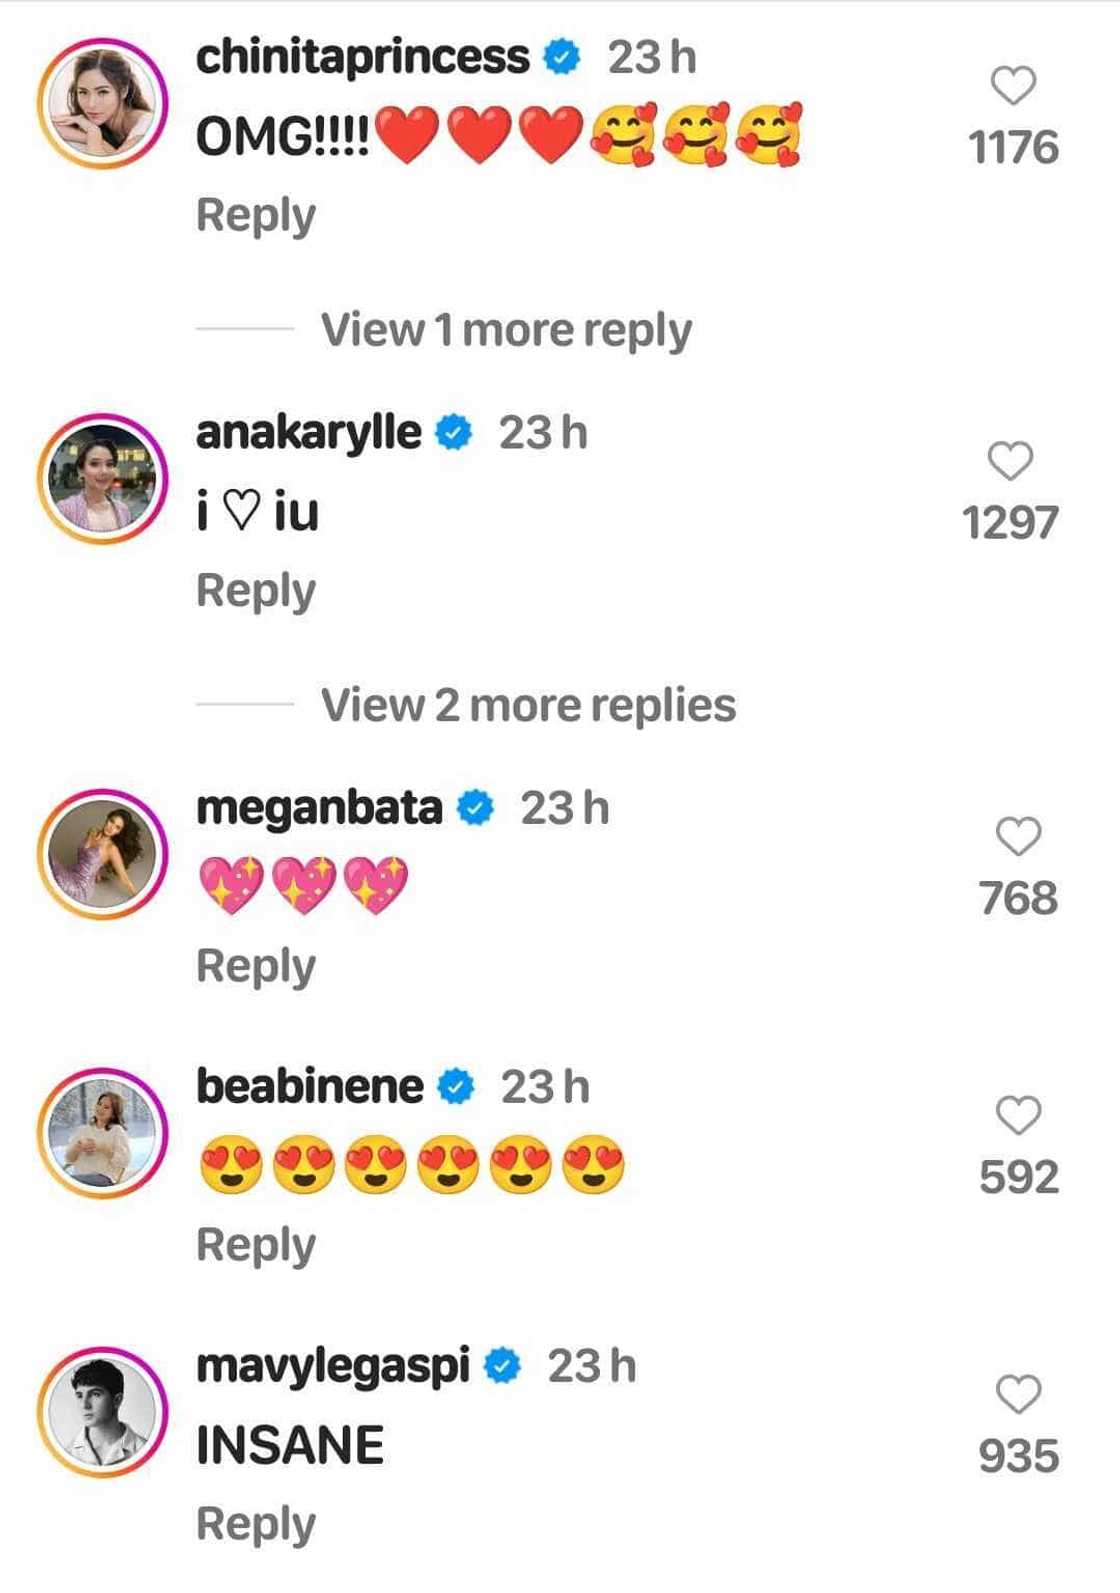Open the chinitaprincess username link

pyautogui.click(x=362, y=57)
